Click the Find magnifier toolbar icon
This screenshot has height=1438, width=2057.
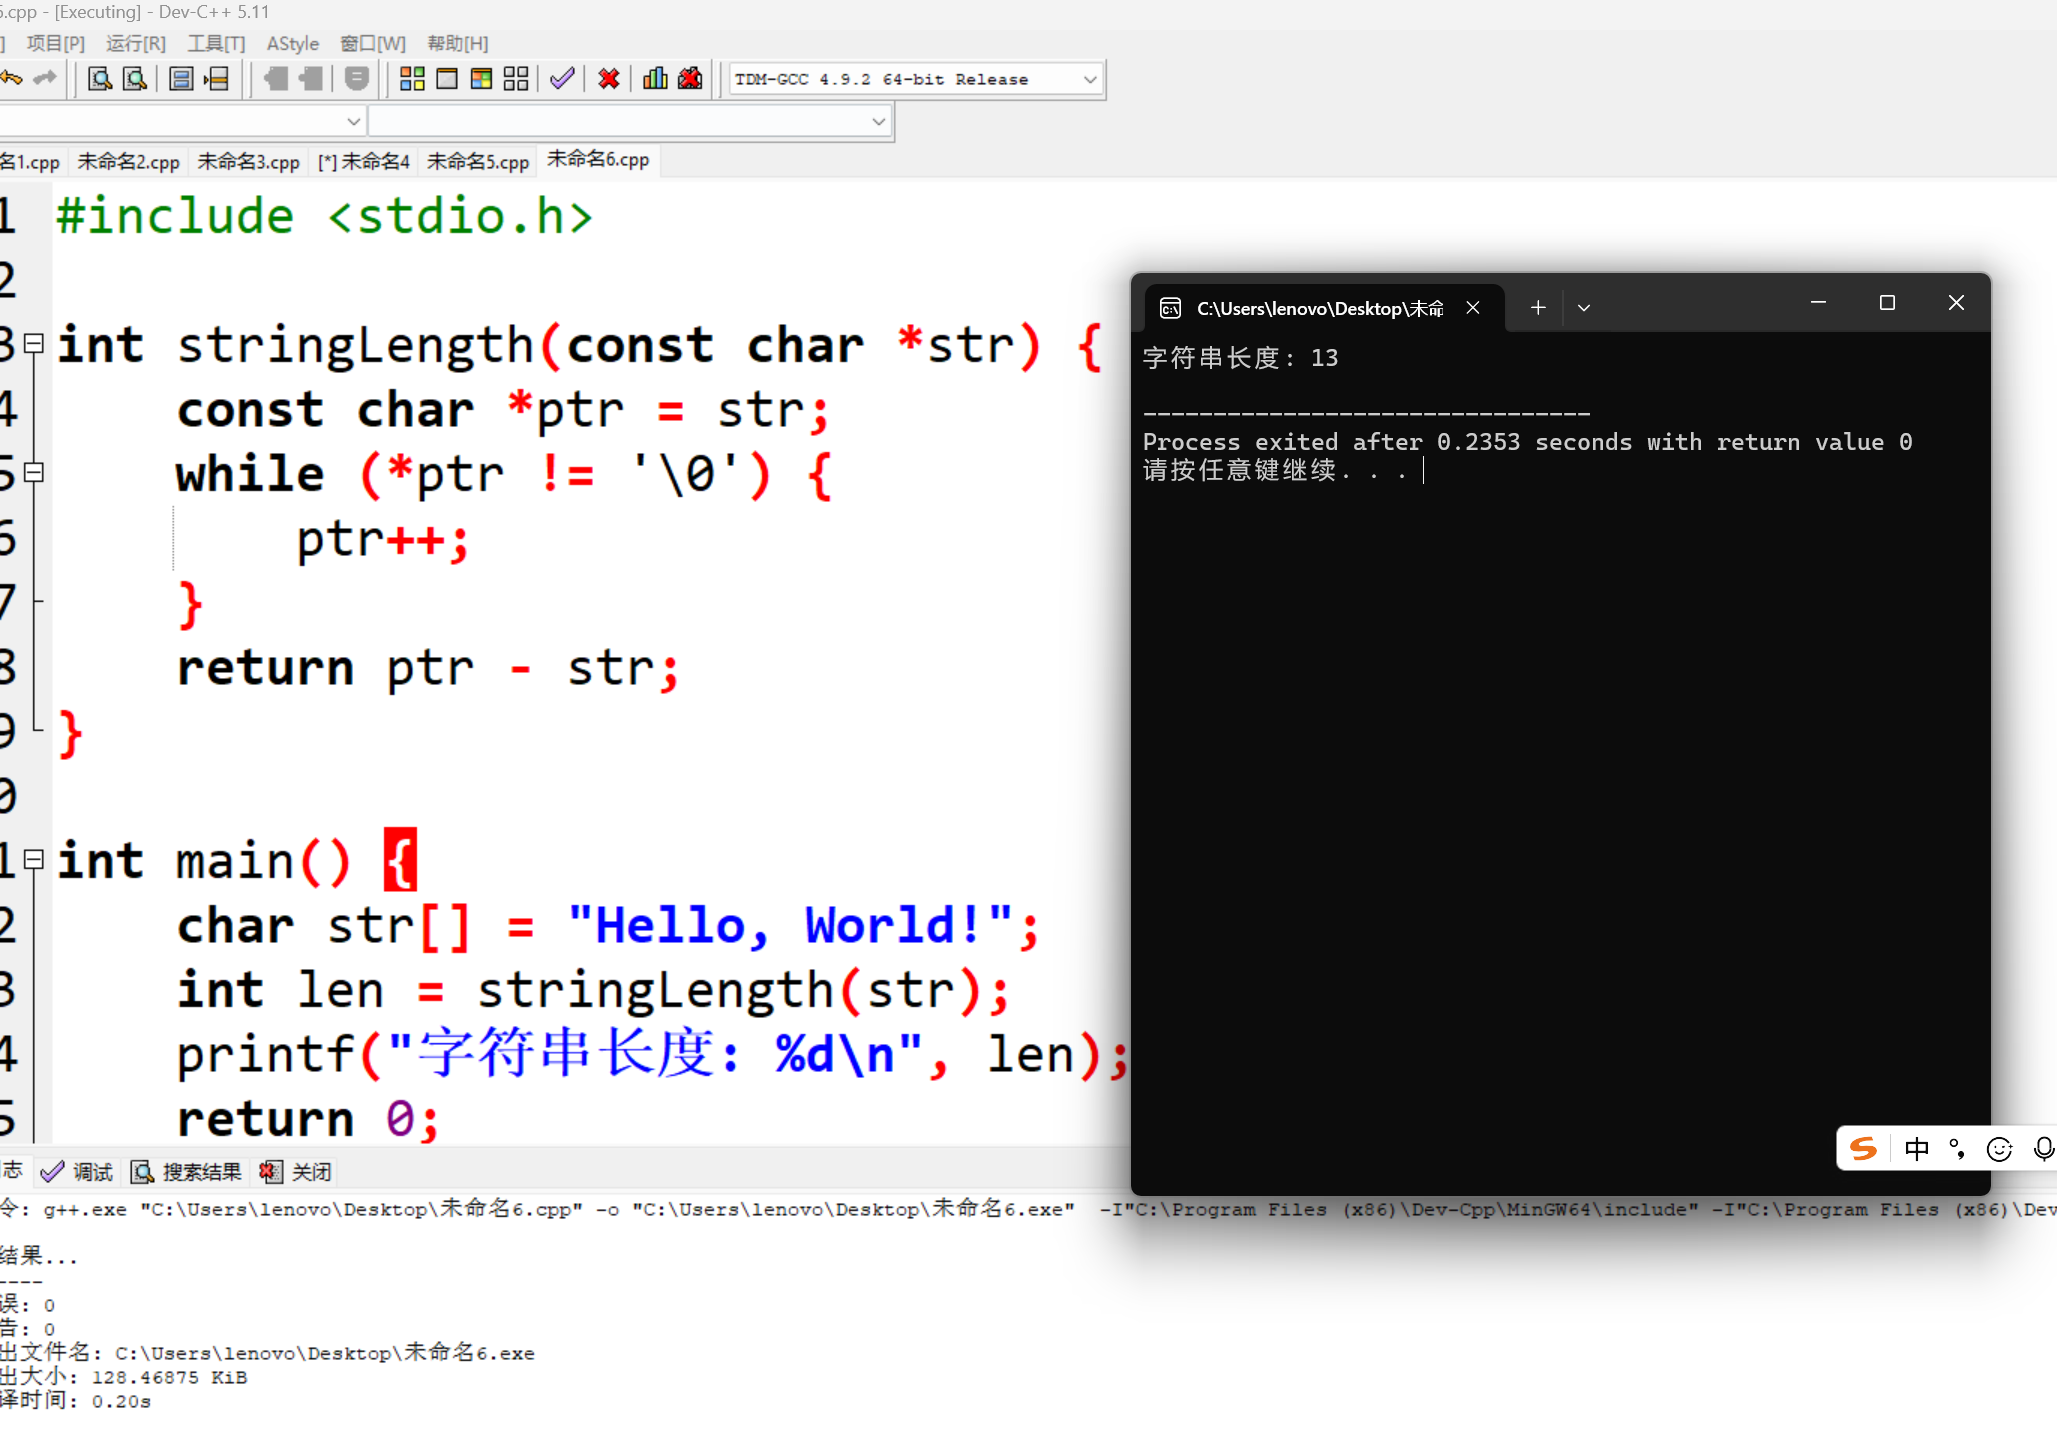[99, 79]
